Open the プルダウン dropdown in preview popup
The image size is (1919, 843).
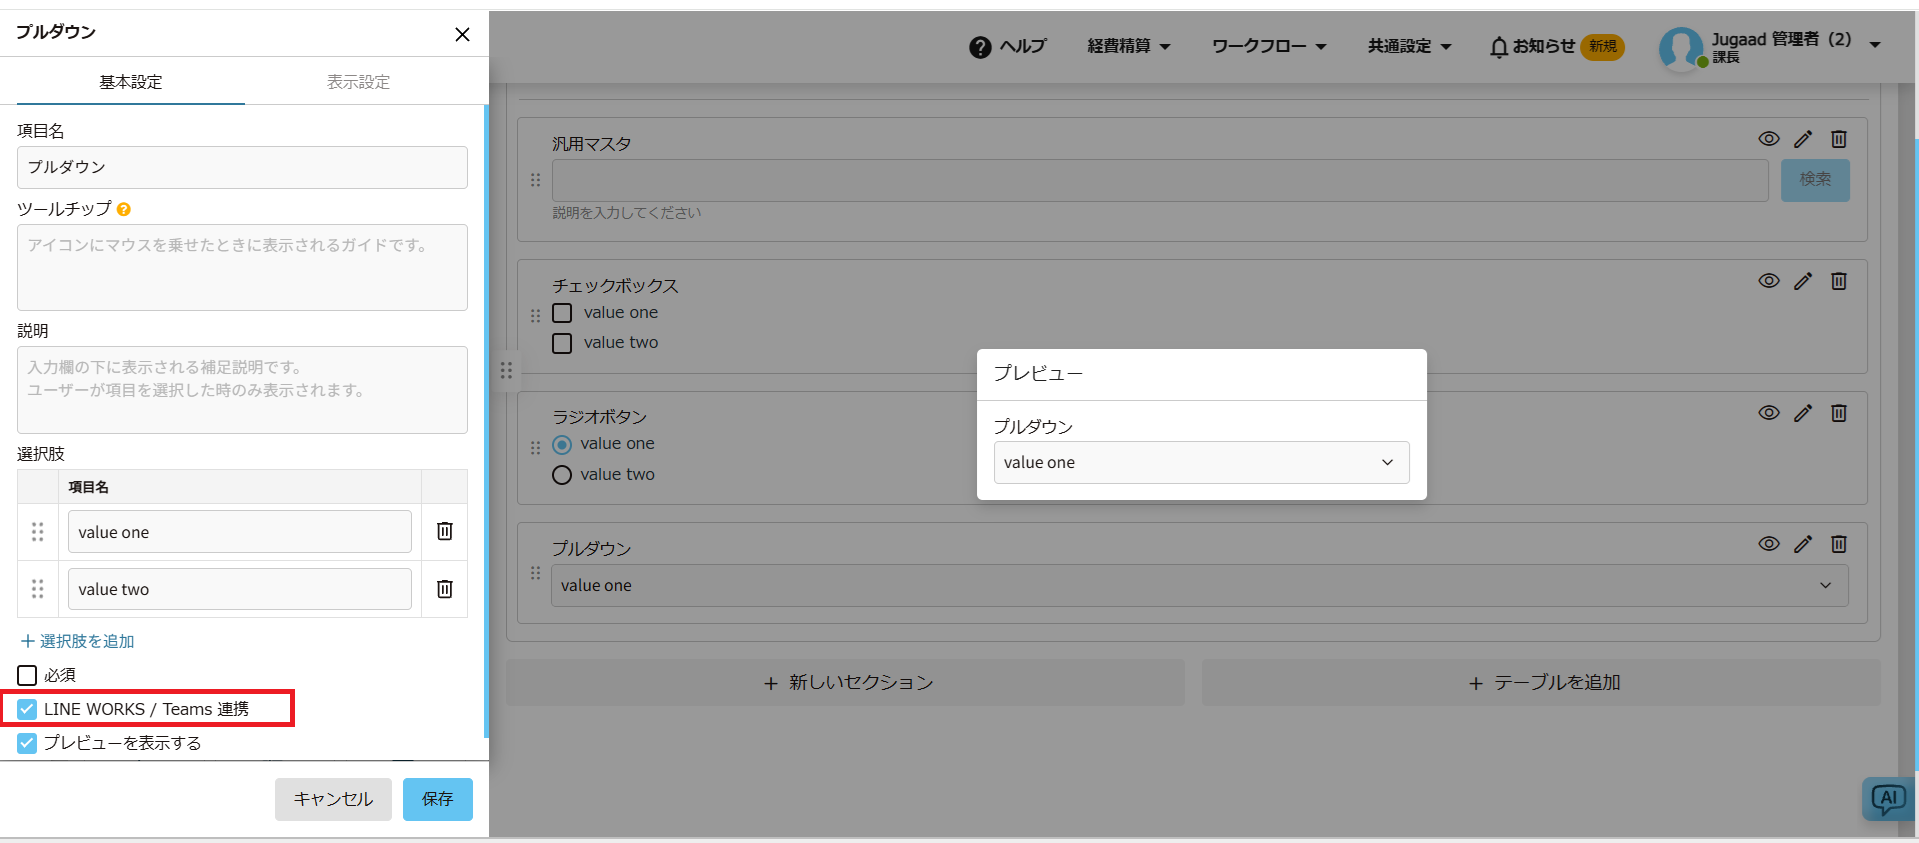click(1201, 462)
